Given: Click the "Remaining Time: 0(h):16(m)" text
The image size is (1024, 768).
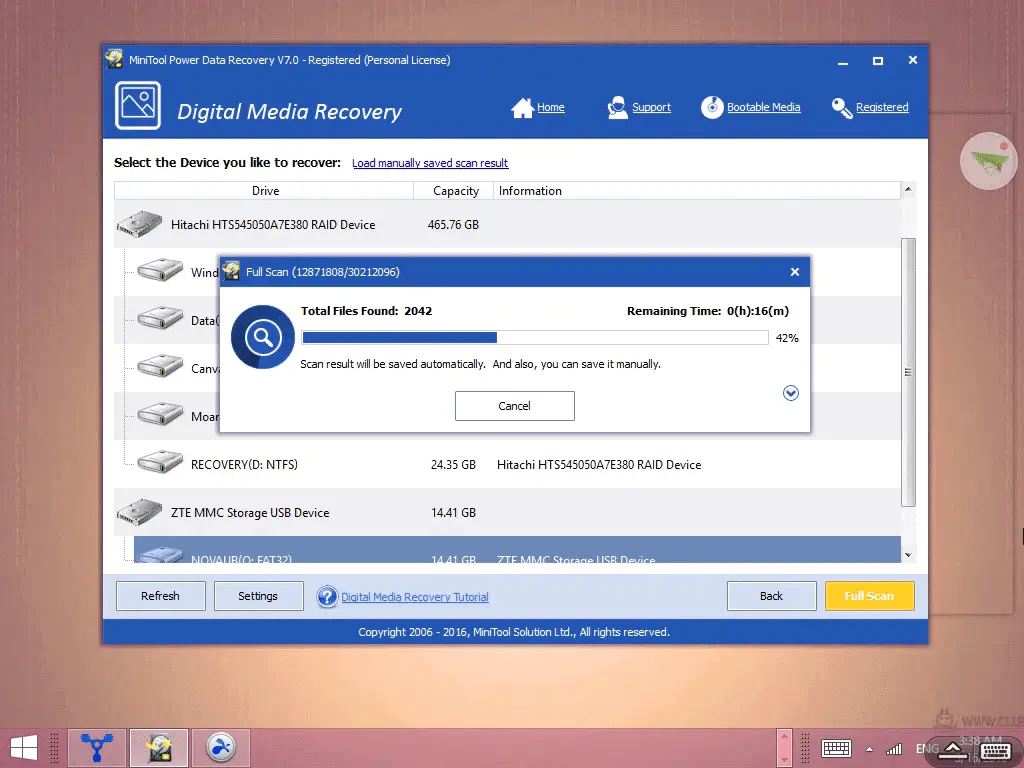Looking at the screenshot, I should [x=708, y=311].
